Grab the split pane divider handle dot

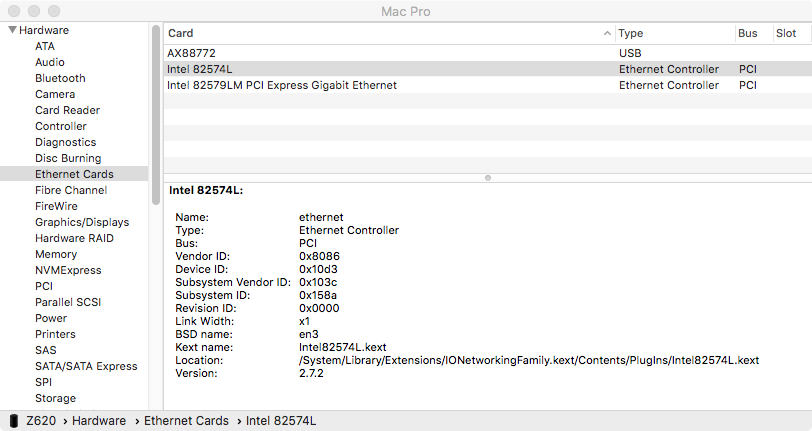(488, 178)
